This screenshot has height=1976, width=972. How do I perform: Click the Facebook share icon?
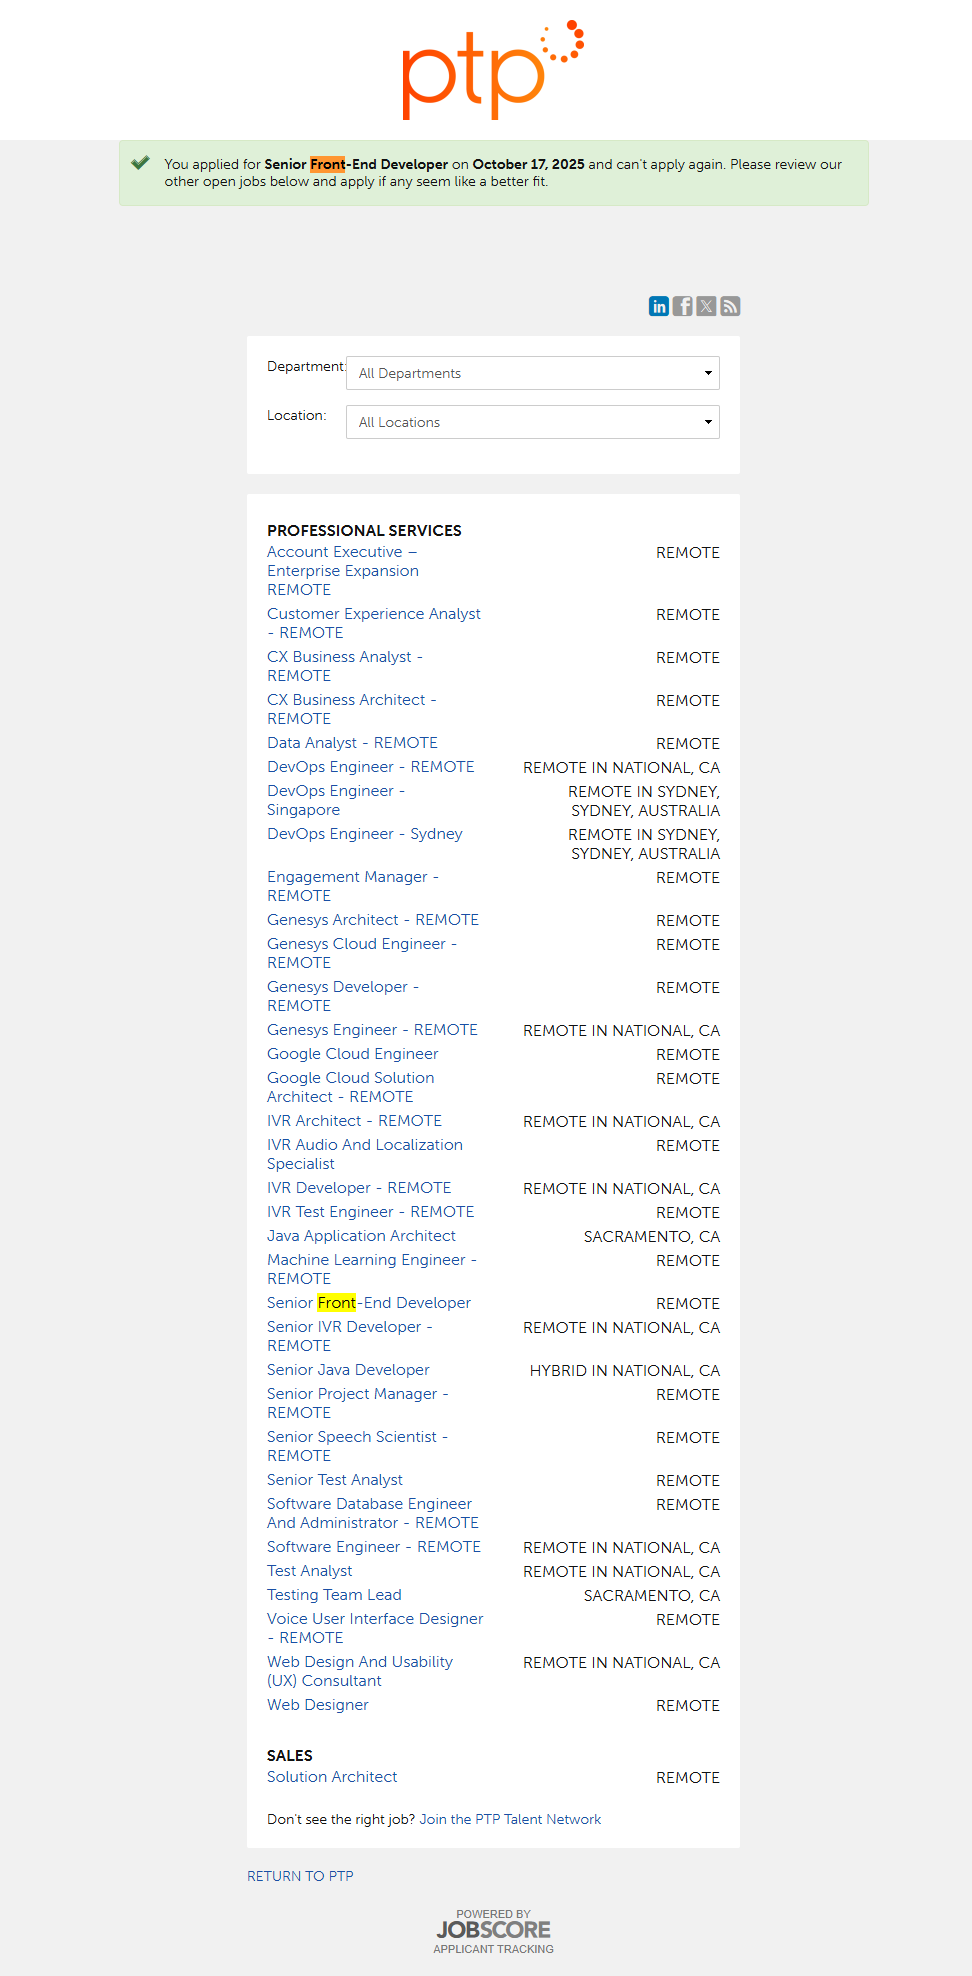(x=683, y=306)
